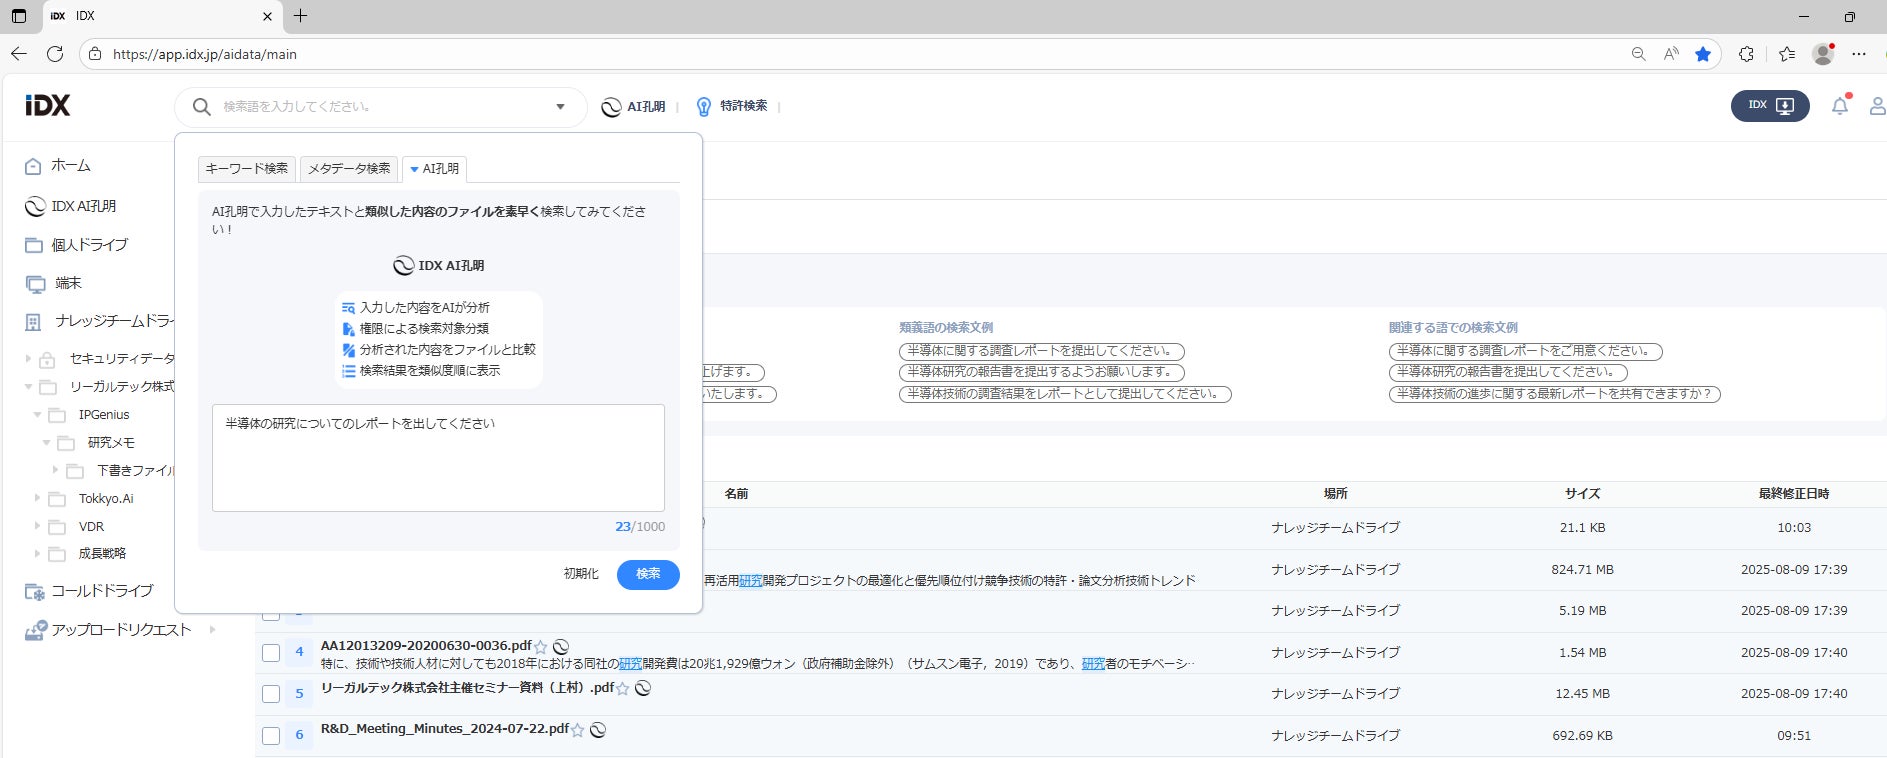Click the browser favorites star icon

(x=1703, y=54)
